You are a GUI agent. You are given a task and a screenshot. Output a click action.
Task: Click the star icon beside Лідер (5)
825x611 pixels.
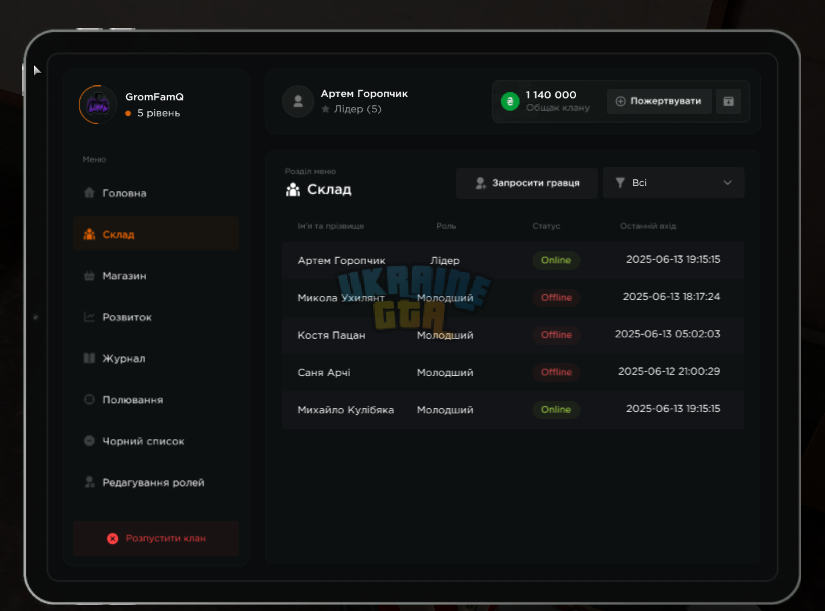pyautogui.click(x=326, y=109)
